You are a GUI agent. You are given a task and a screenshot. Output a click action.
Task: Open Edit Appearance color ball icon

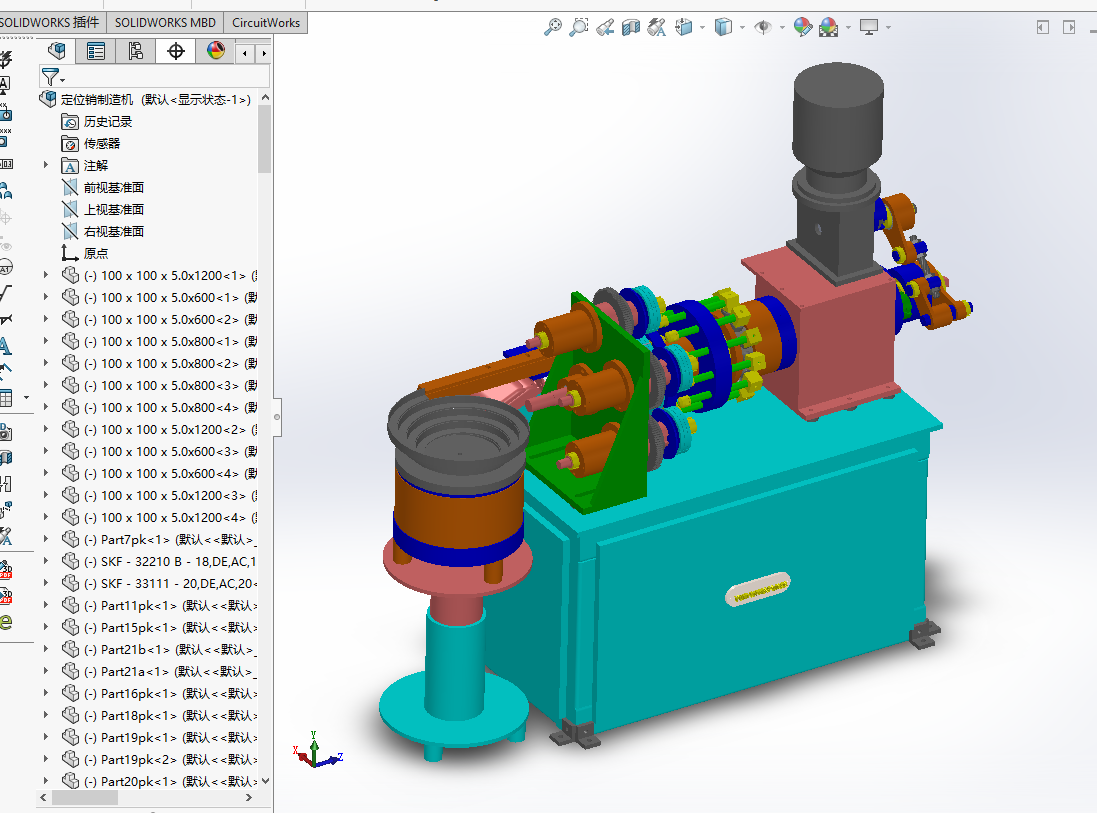(803, 27)
